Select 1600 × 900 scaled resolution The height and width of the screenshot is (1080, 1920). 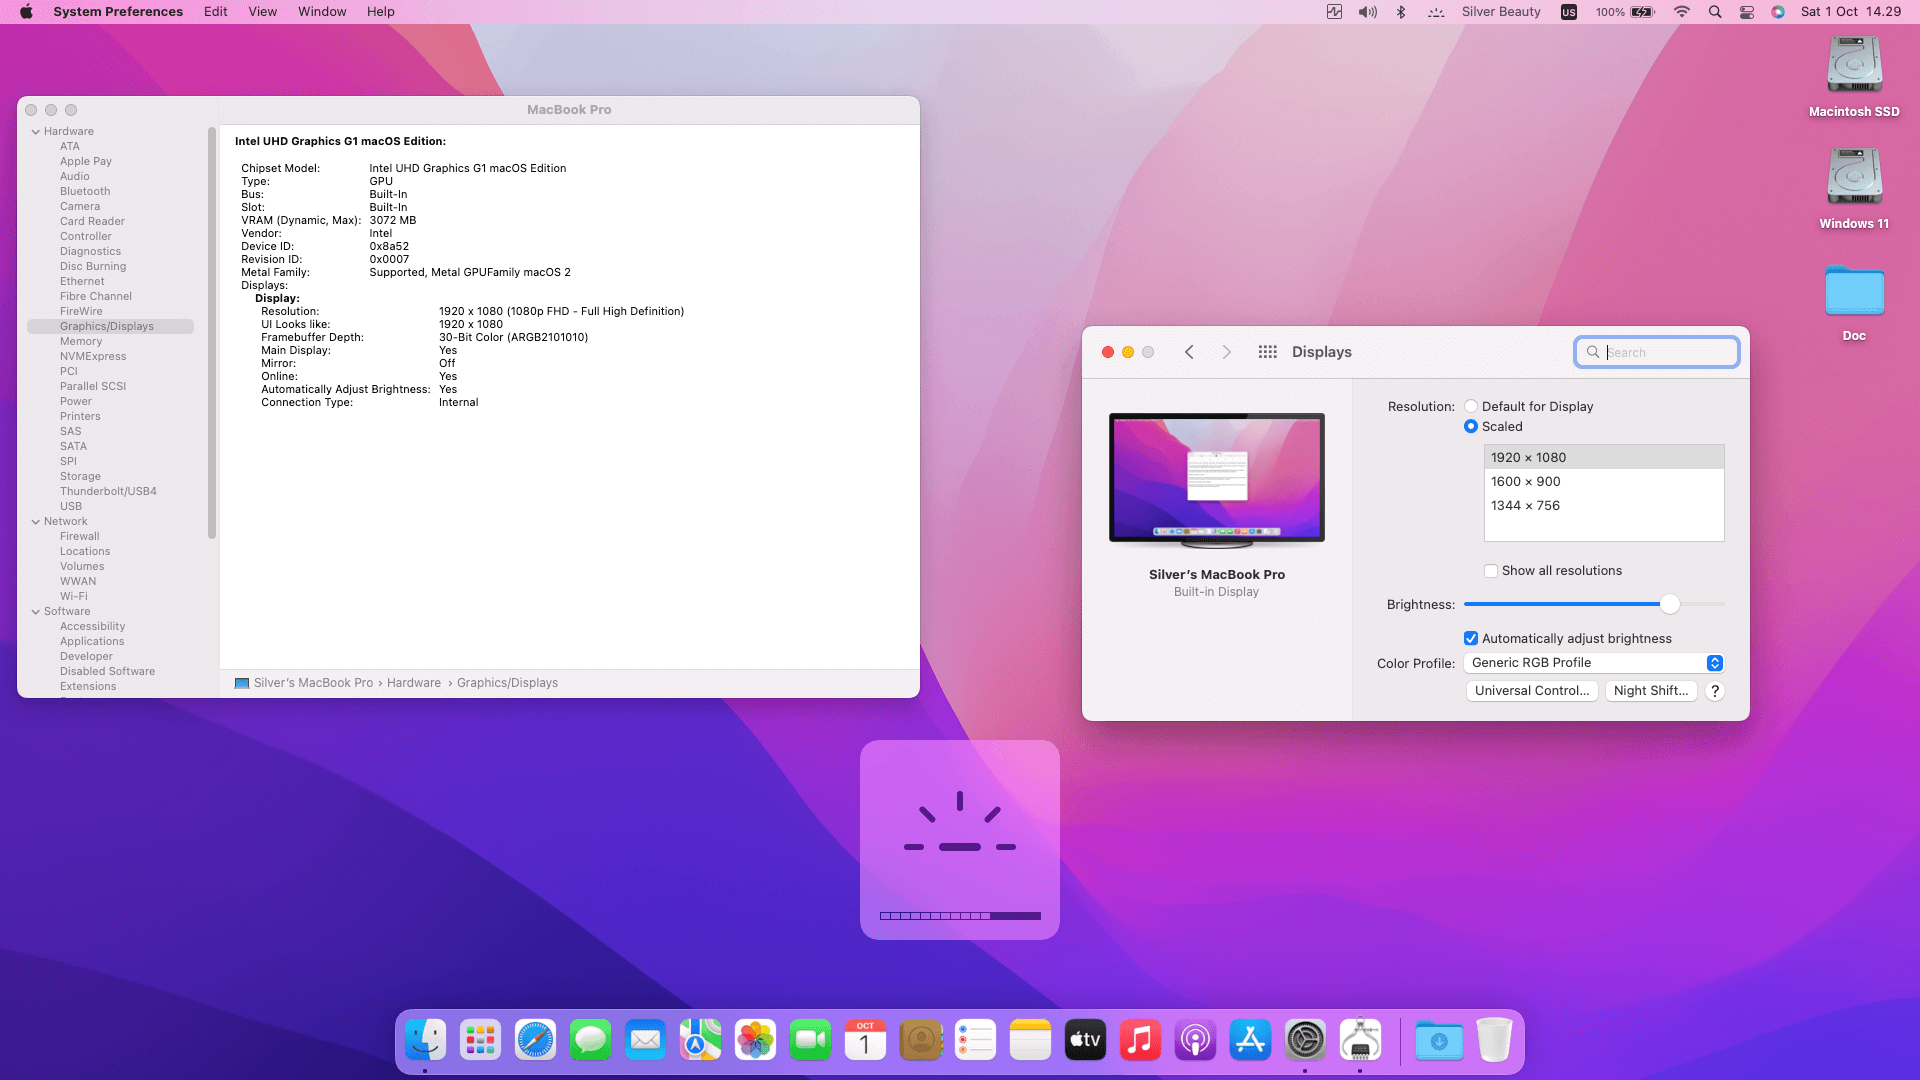click(x=1604, y=482)
